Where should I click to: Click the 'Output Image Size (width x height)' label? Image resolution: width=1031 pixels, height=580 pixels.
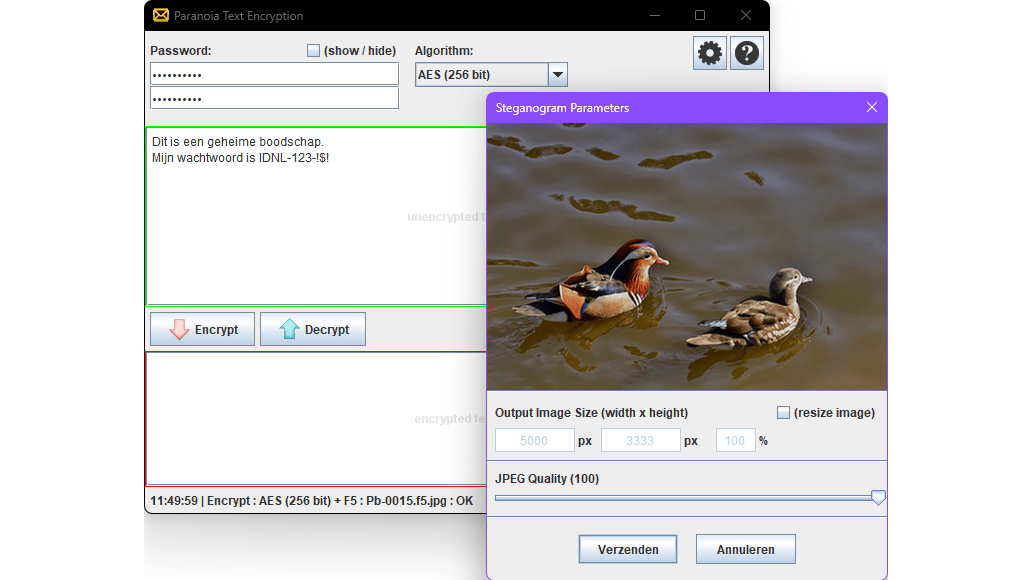click(x=592, y=413)
